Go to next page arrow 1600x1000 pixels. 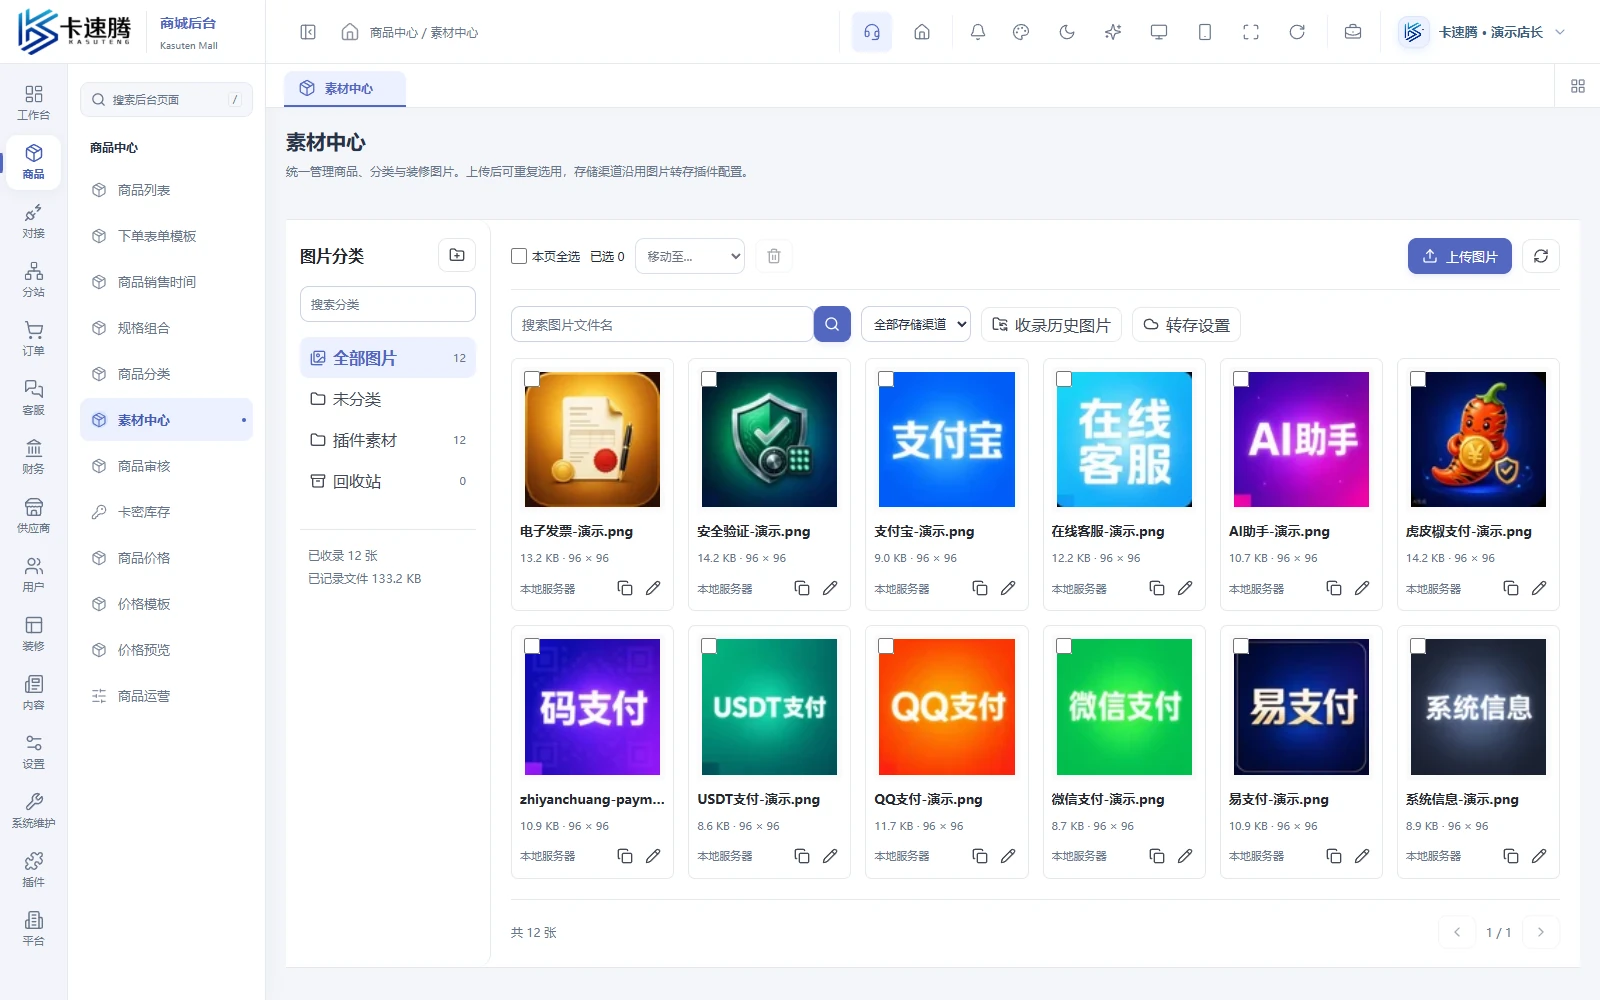click(1541, 932)
